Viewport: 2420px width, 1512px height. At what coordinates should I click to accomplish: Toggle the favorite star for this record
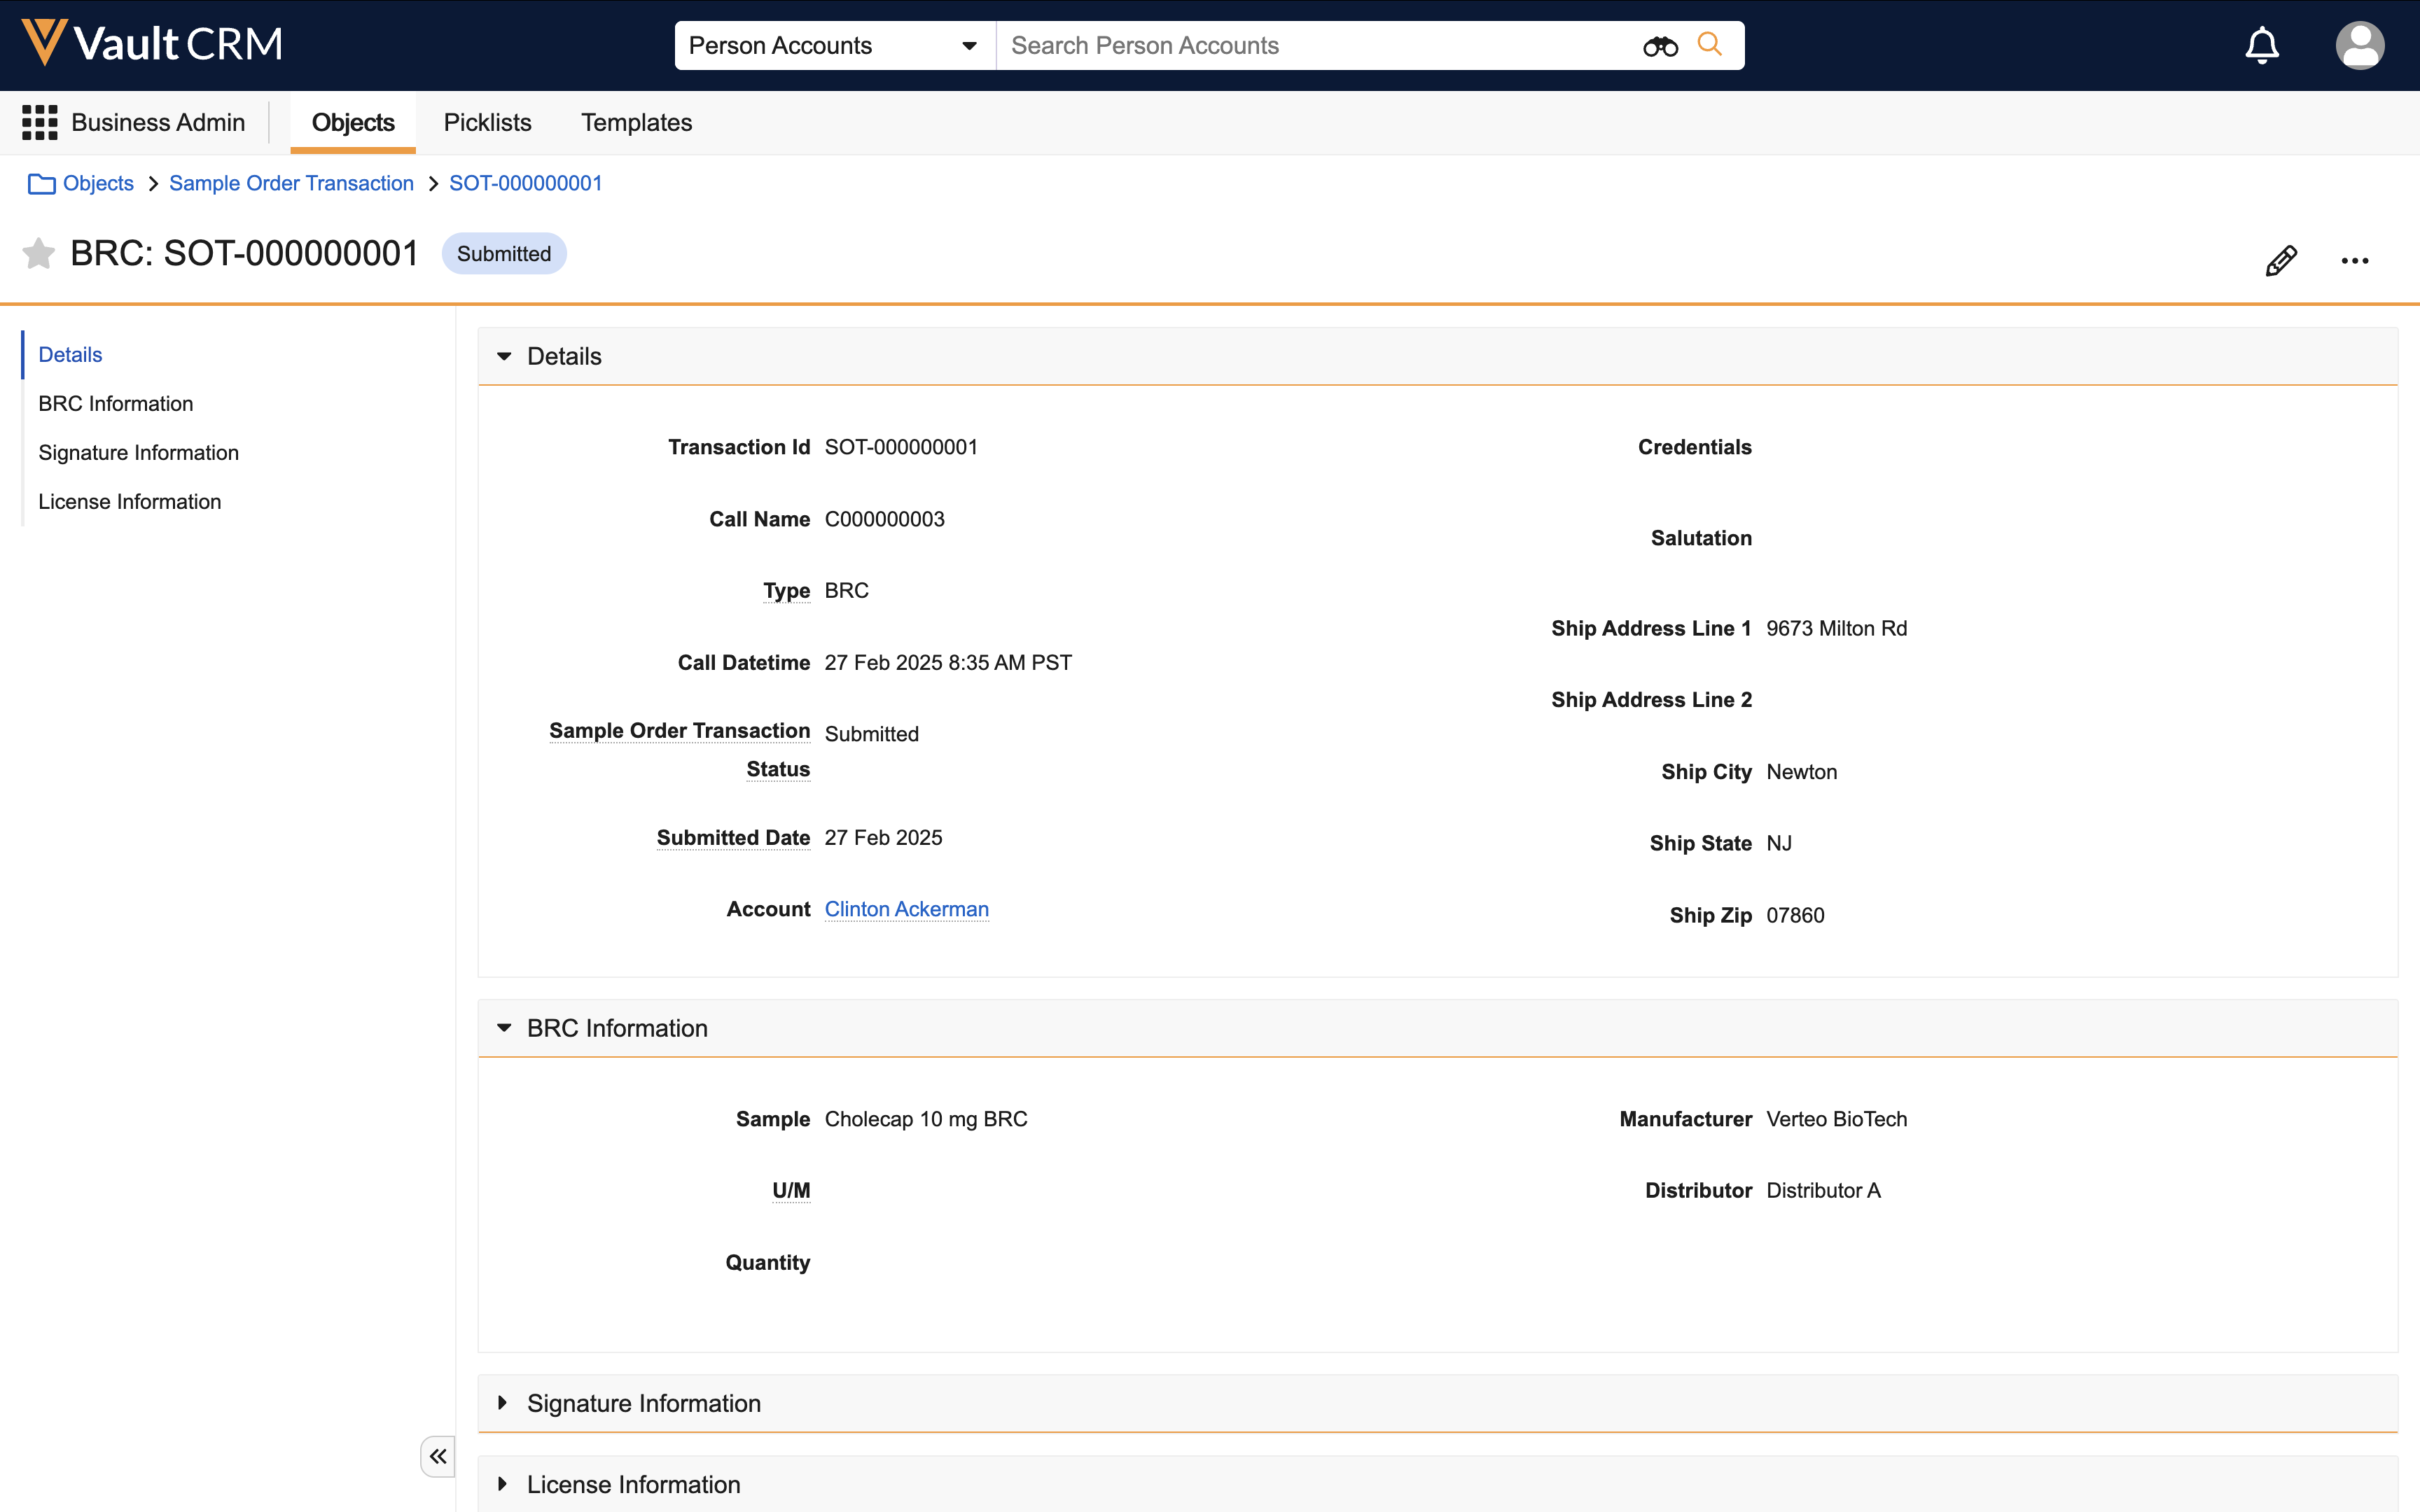click(x=39, y=254)
